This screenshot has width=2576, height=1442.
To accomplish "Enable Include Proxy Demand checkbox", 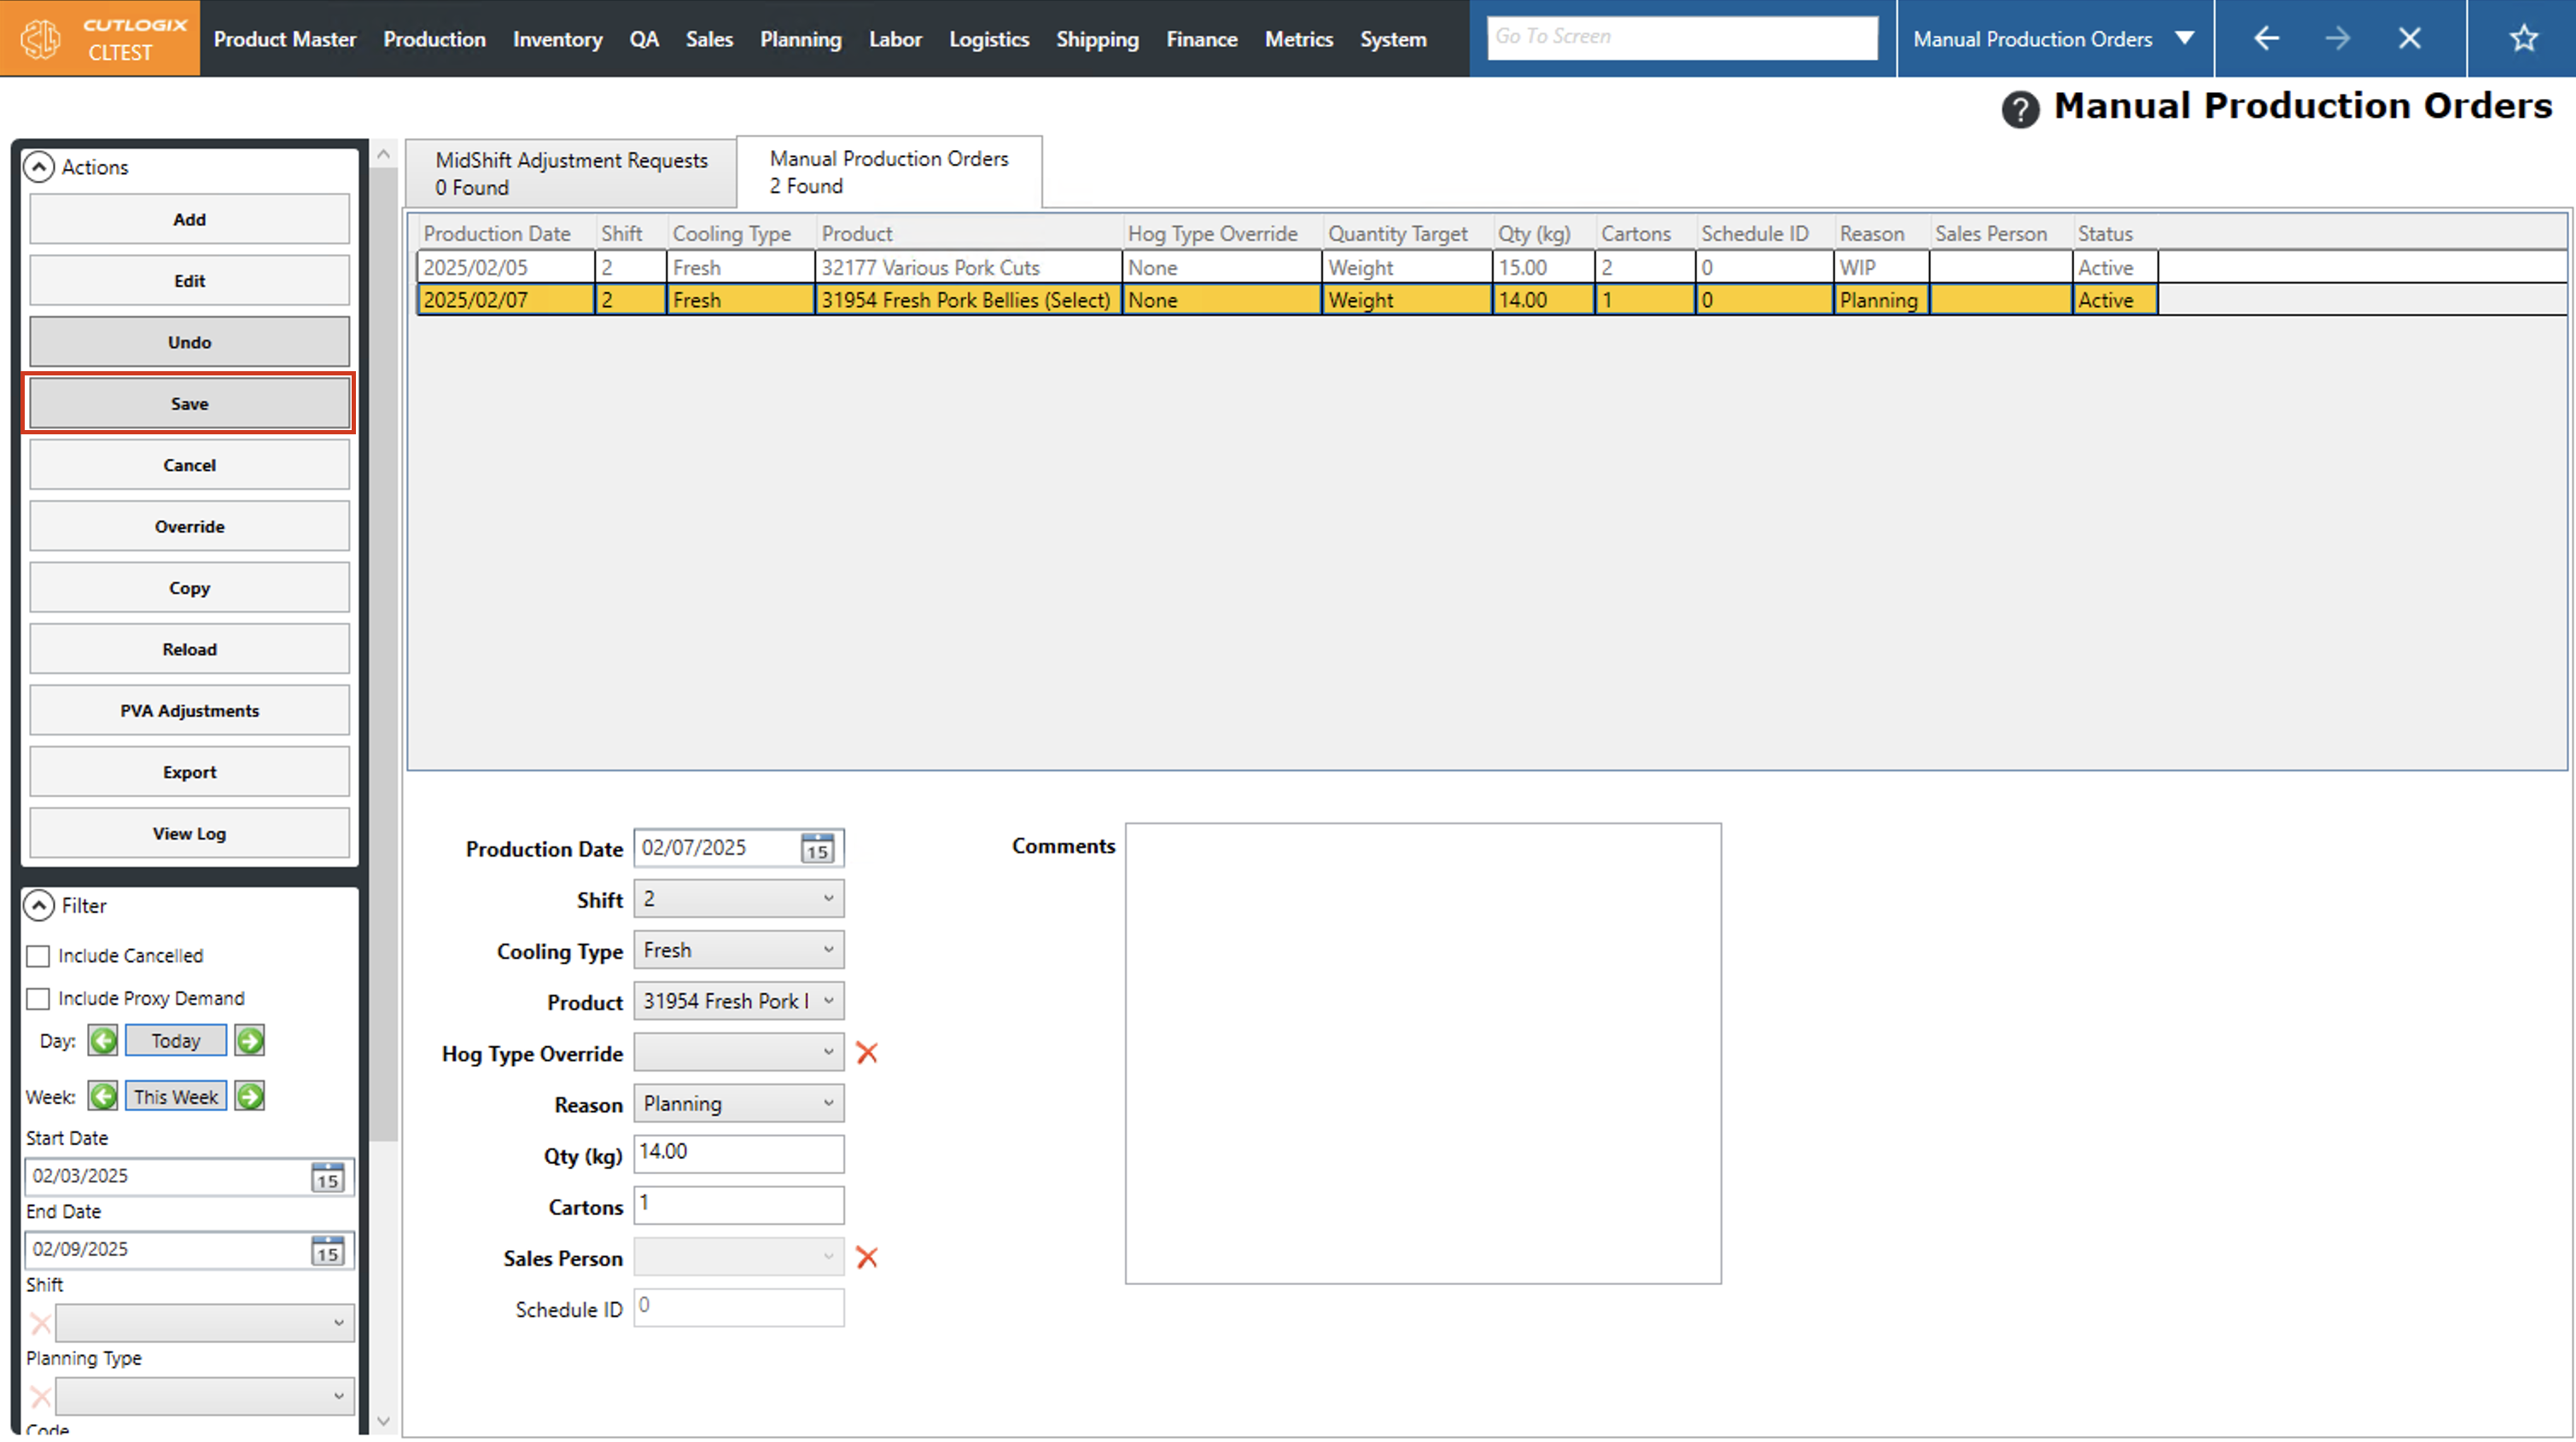I will point(38,999).
